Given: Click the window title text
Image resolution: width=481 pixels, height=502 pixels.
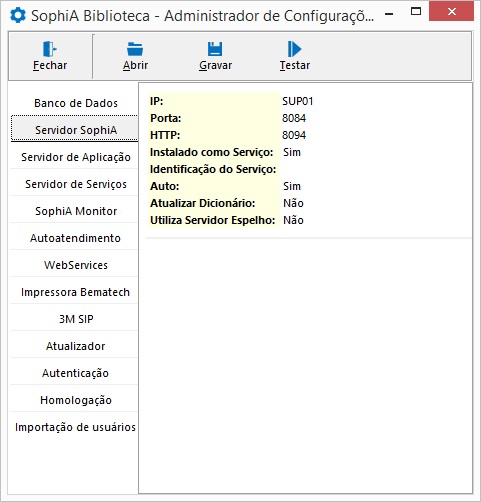Looking at the screenshot, I should click(202, 16).
